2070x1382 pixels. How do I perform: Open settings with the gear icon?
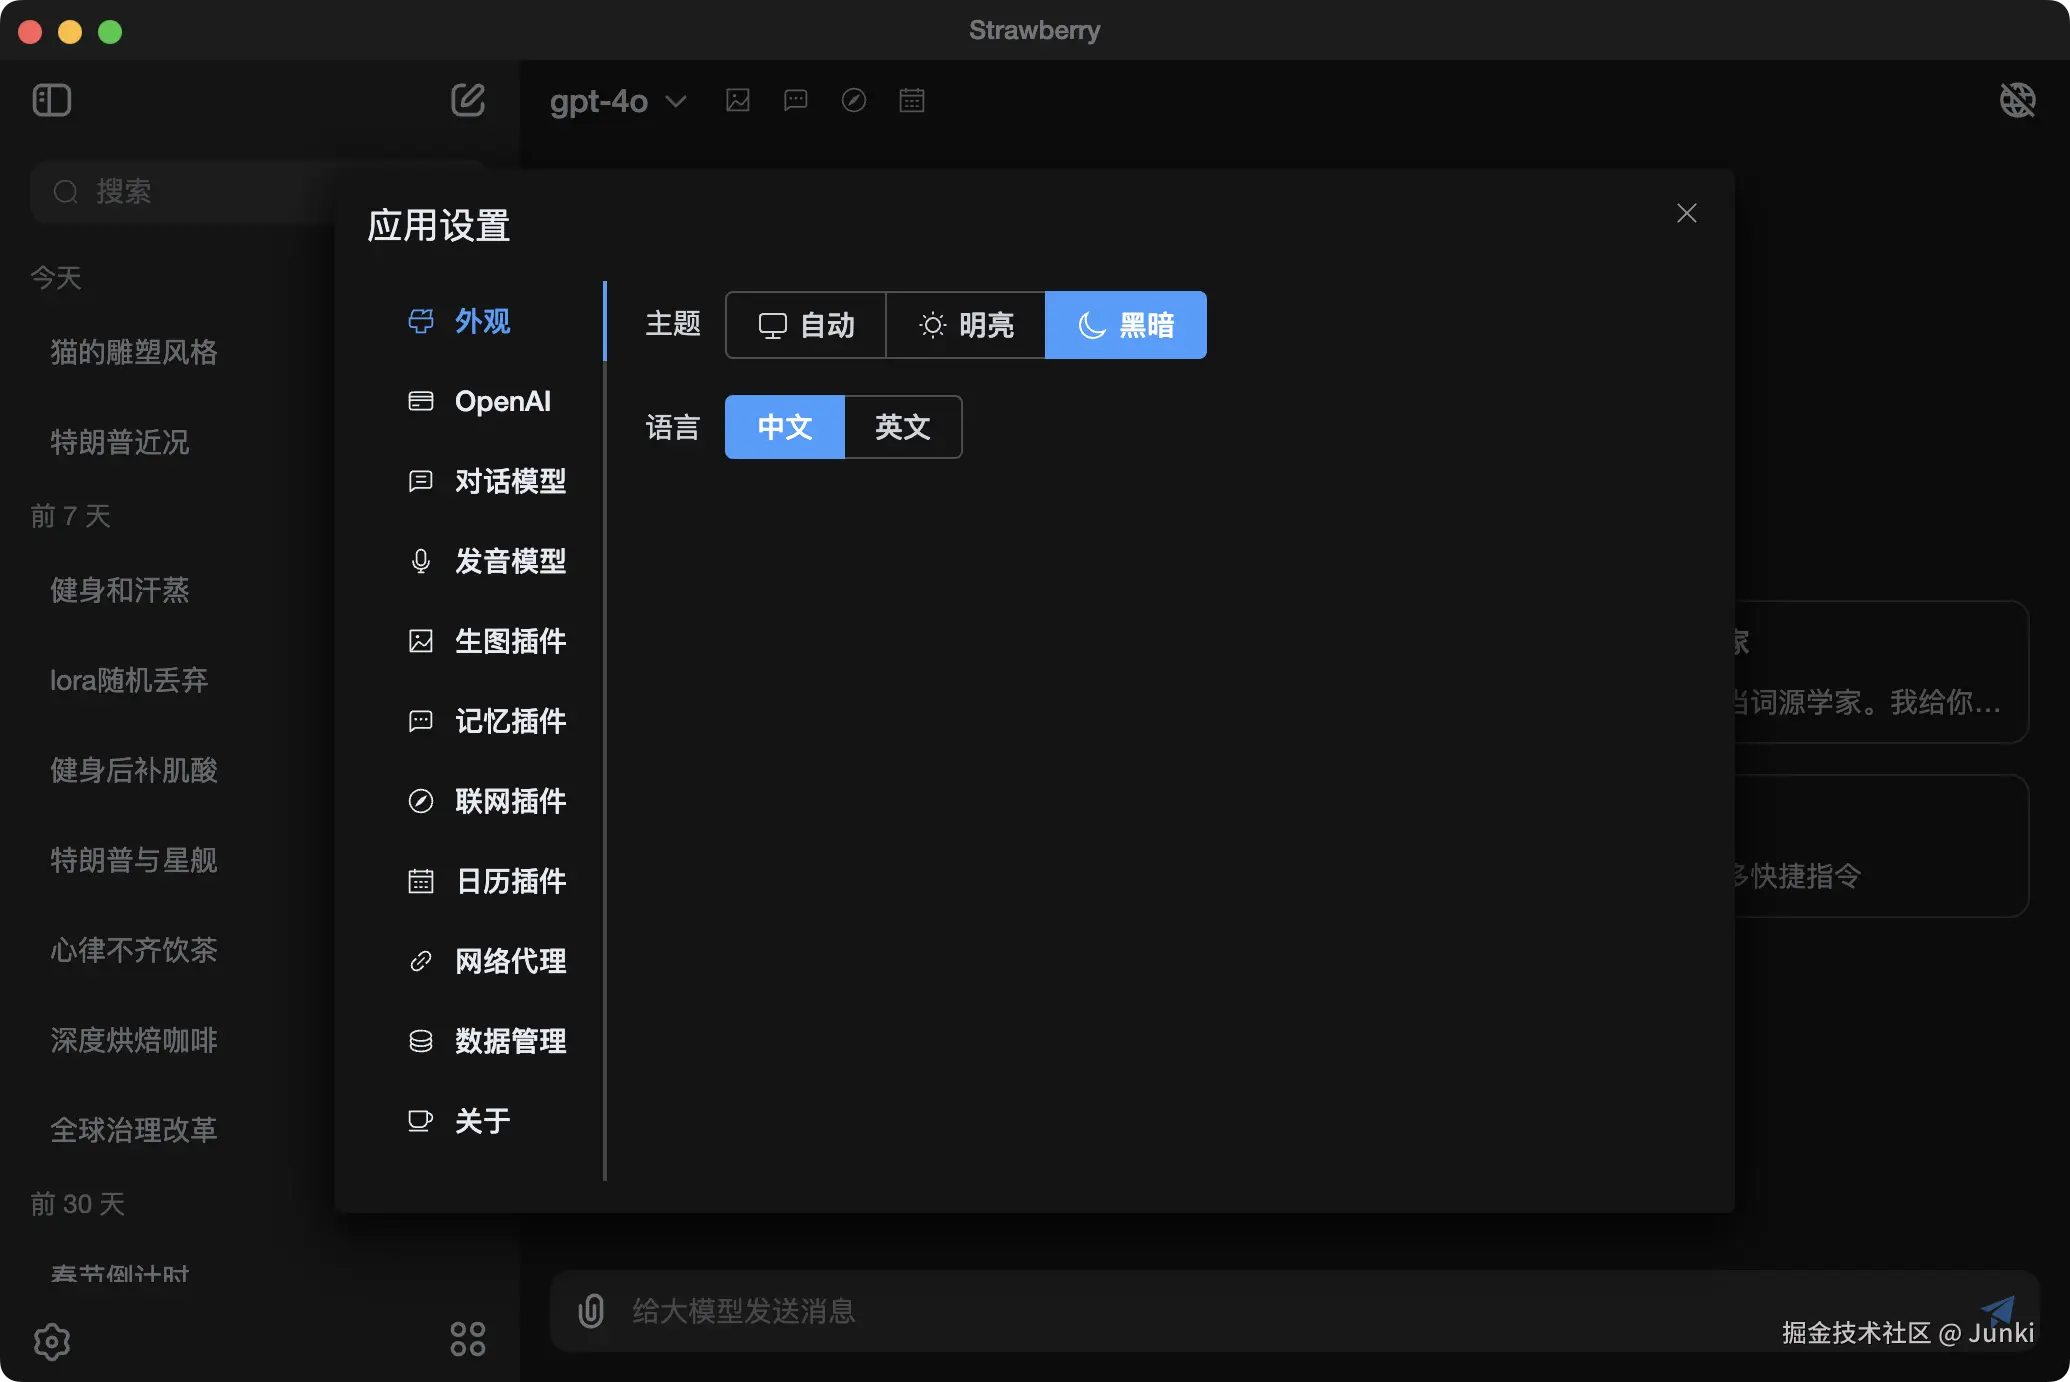[x=52, y=1341]
